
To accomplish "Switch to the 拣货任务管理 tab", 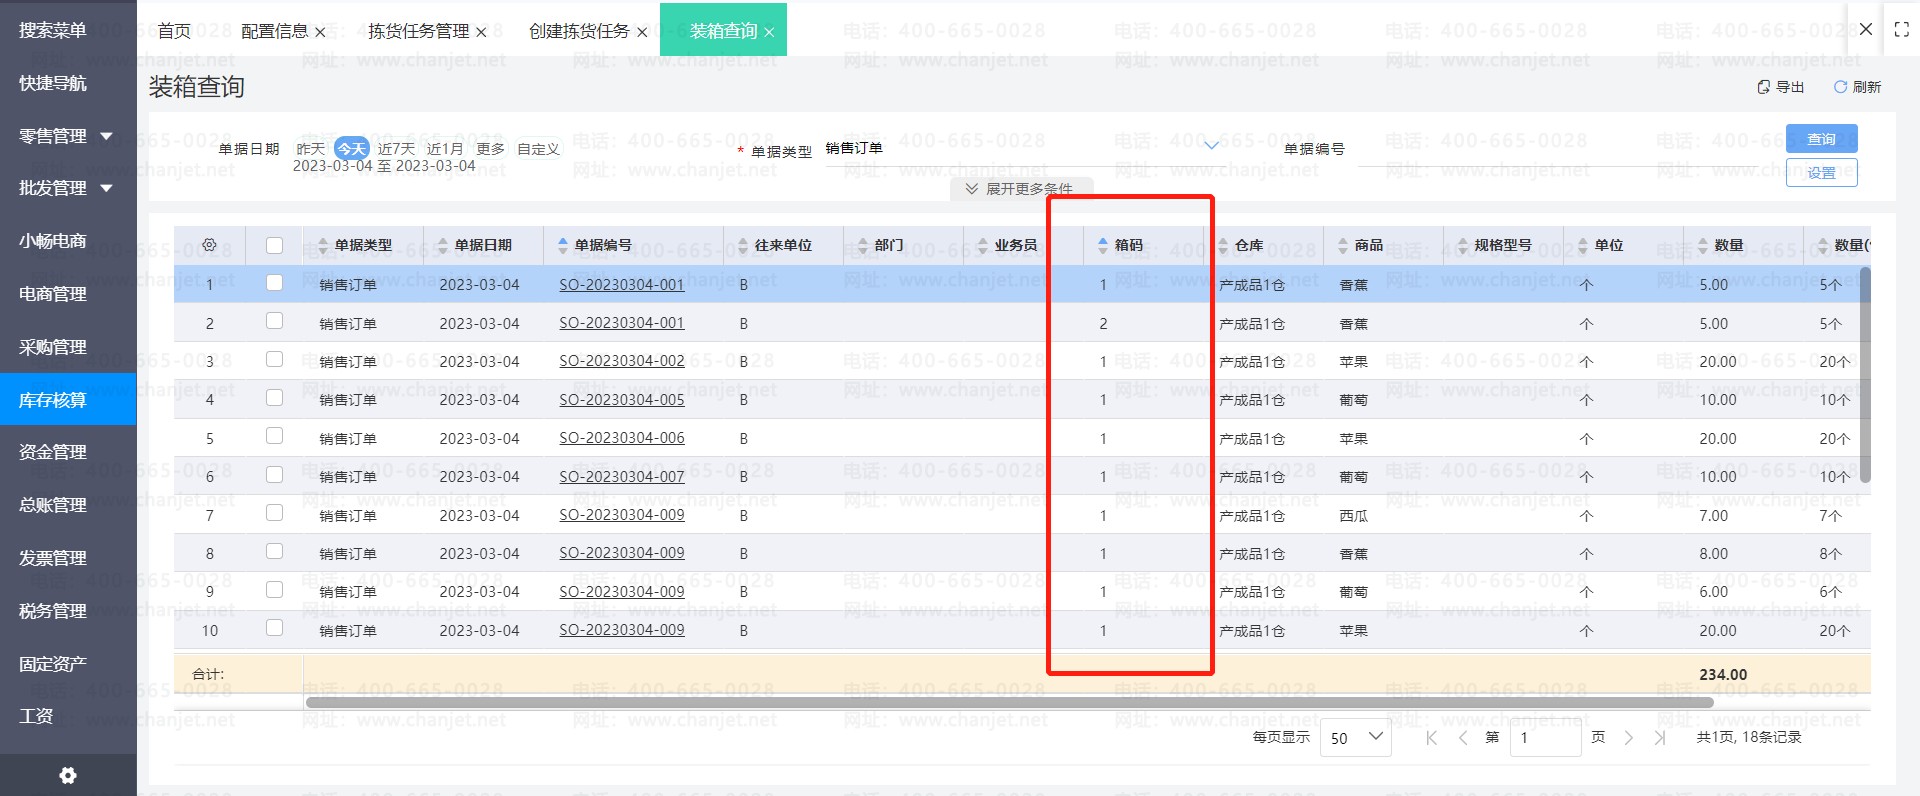I will (x=418, y=31).
